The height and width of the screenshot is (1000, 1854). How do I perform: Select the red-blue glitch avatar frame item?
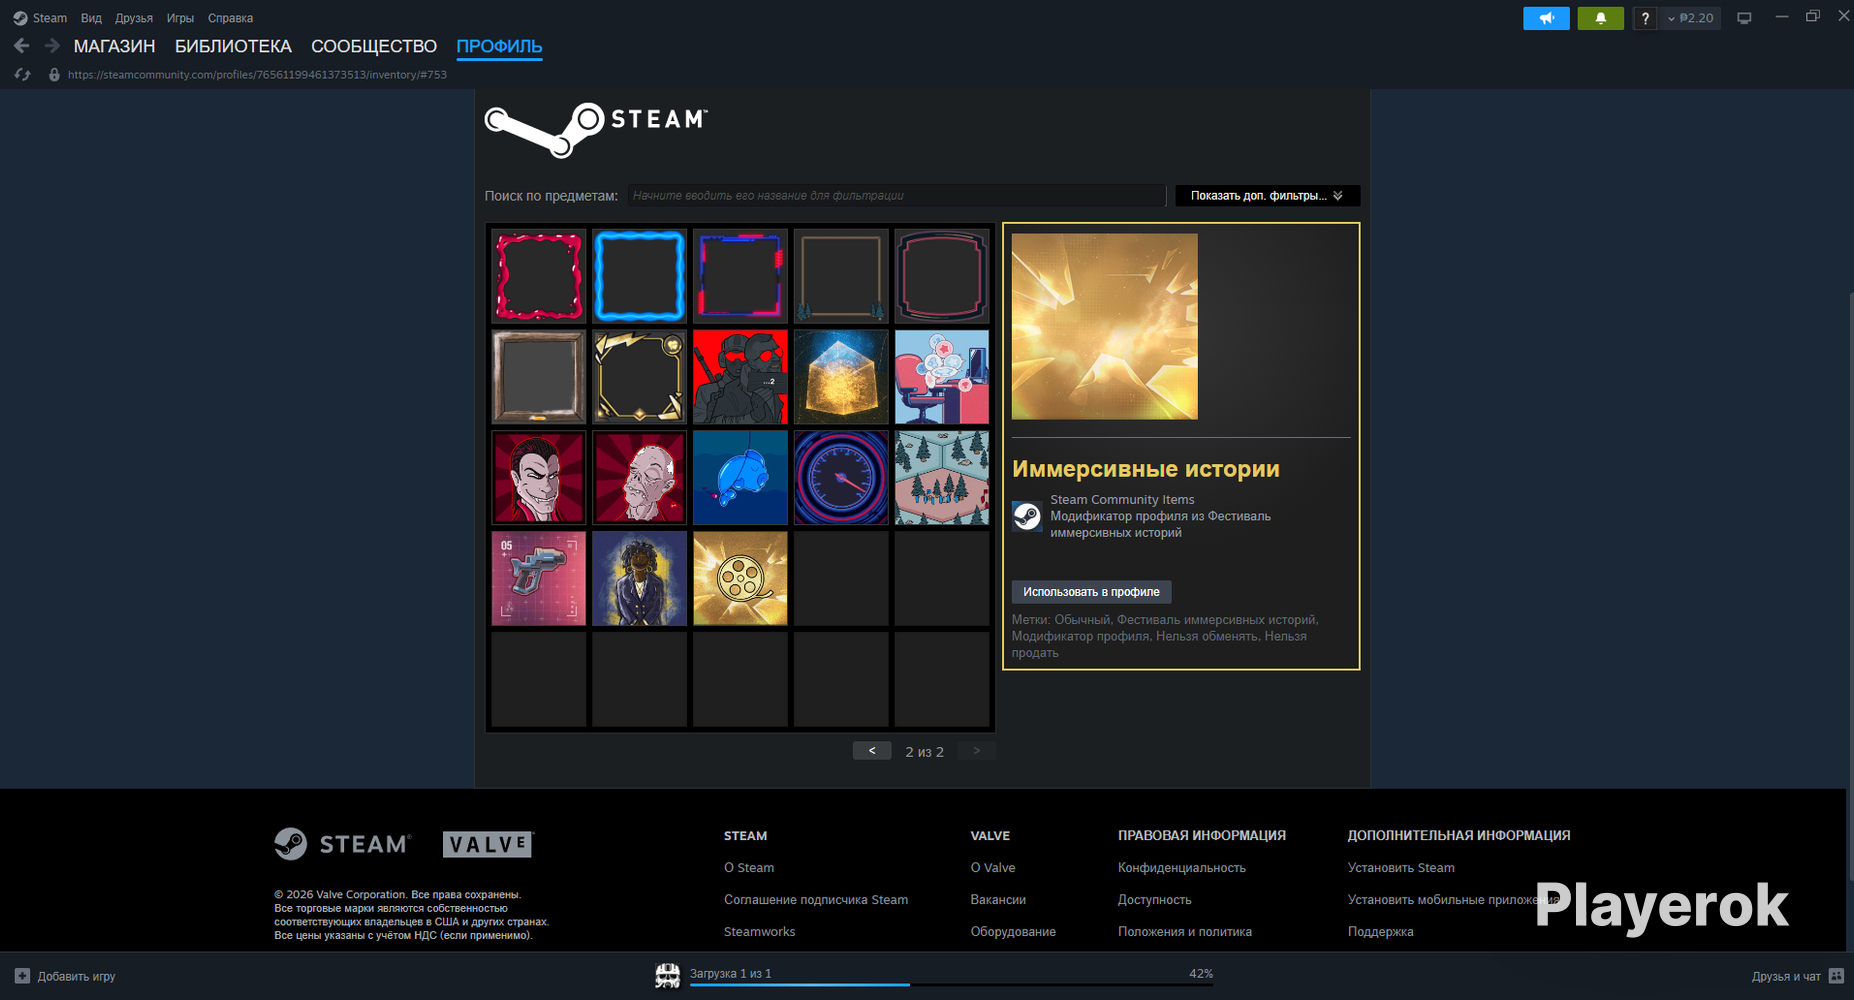point(740,276)
